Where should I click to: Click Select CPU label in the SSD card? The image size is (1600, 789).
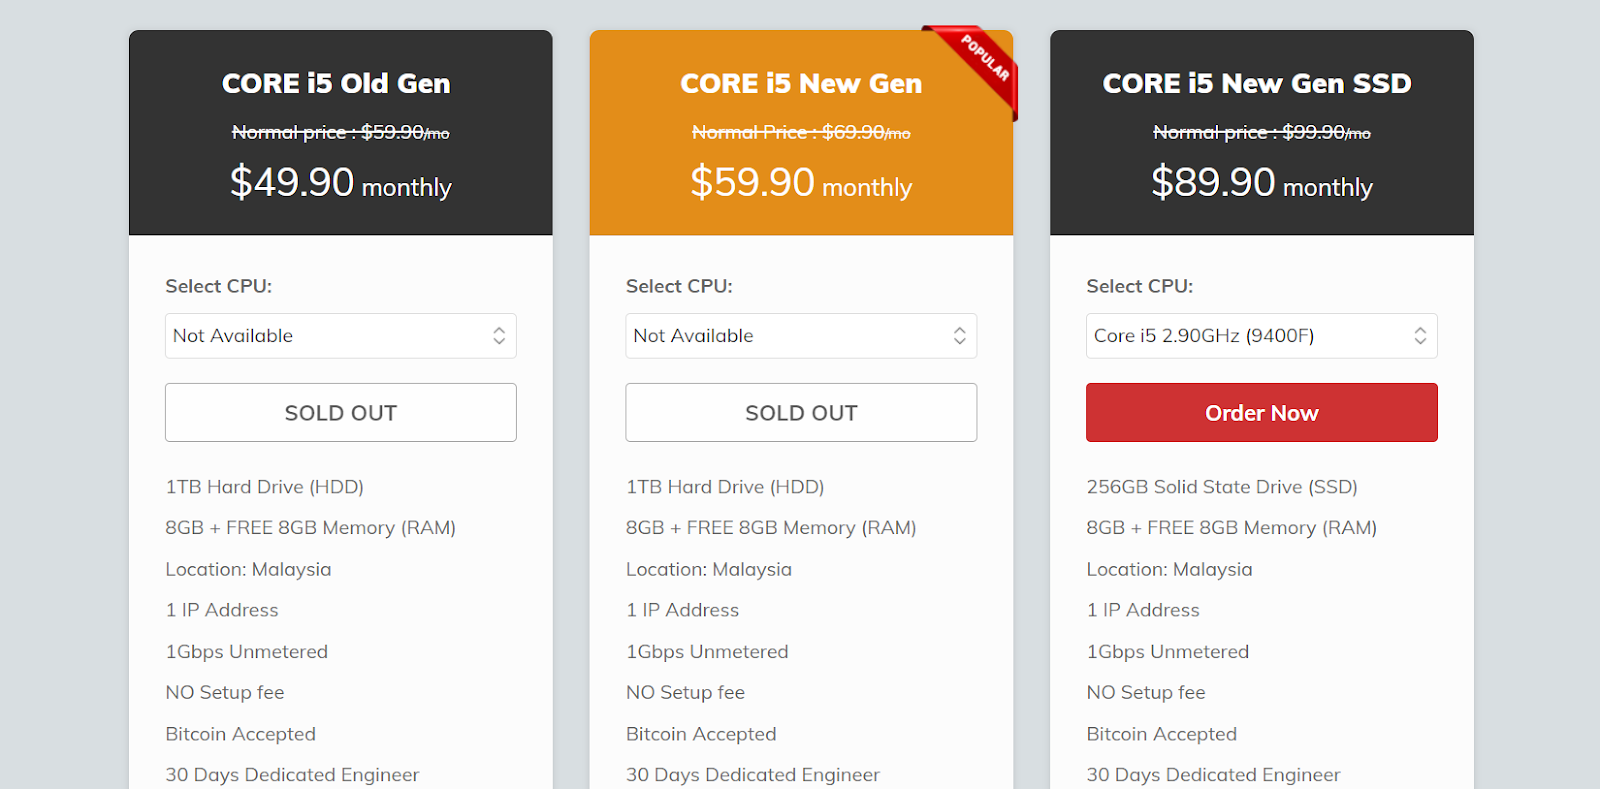1139,286
